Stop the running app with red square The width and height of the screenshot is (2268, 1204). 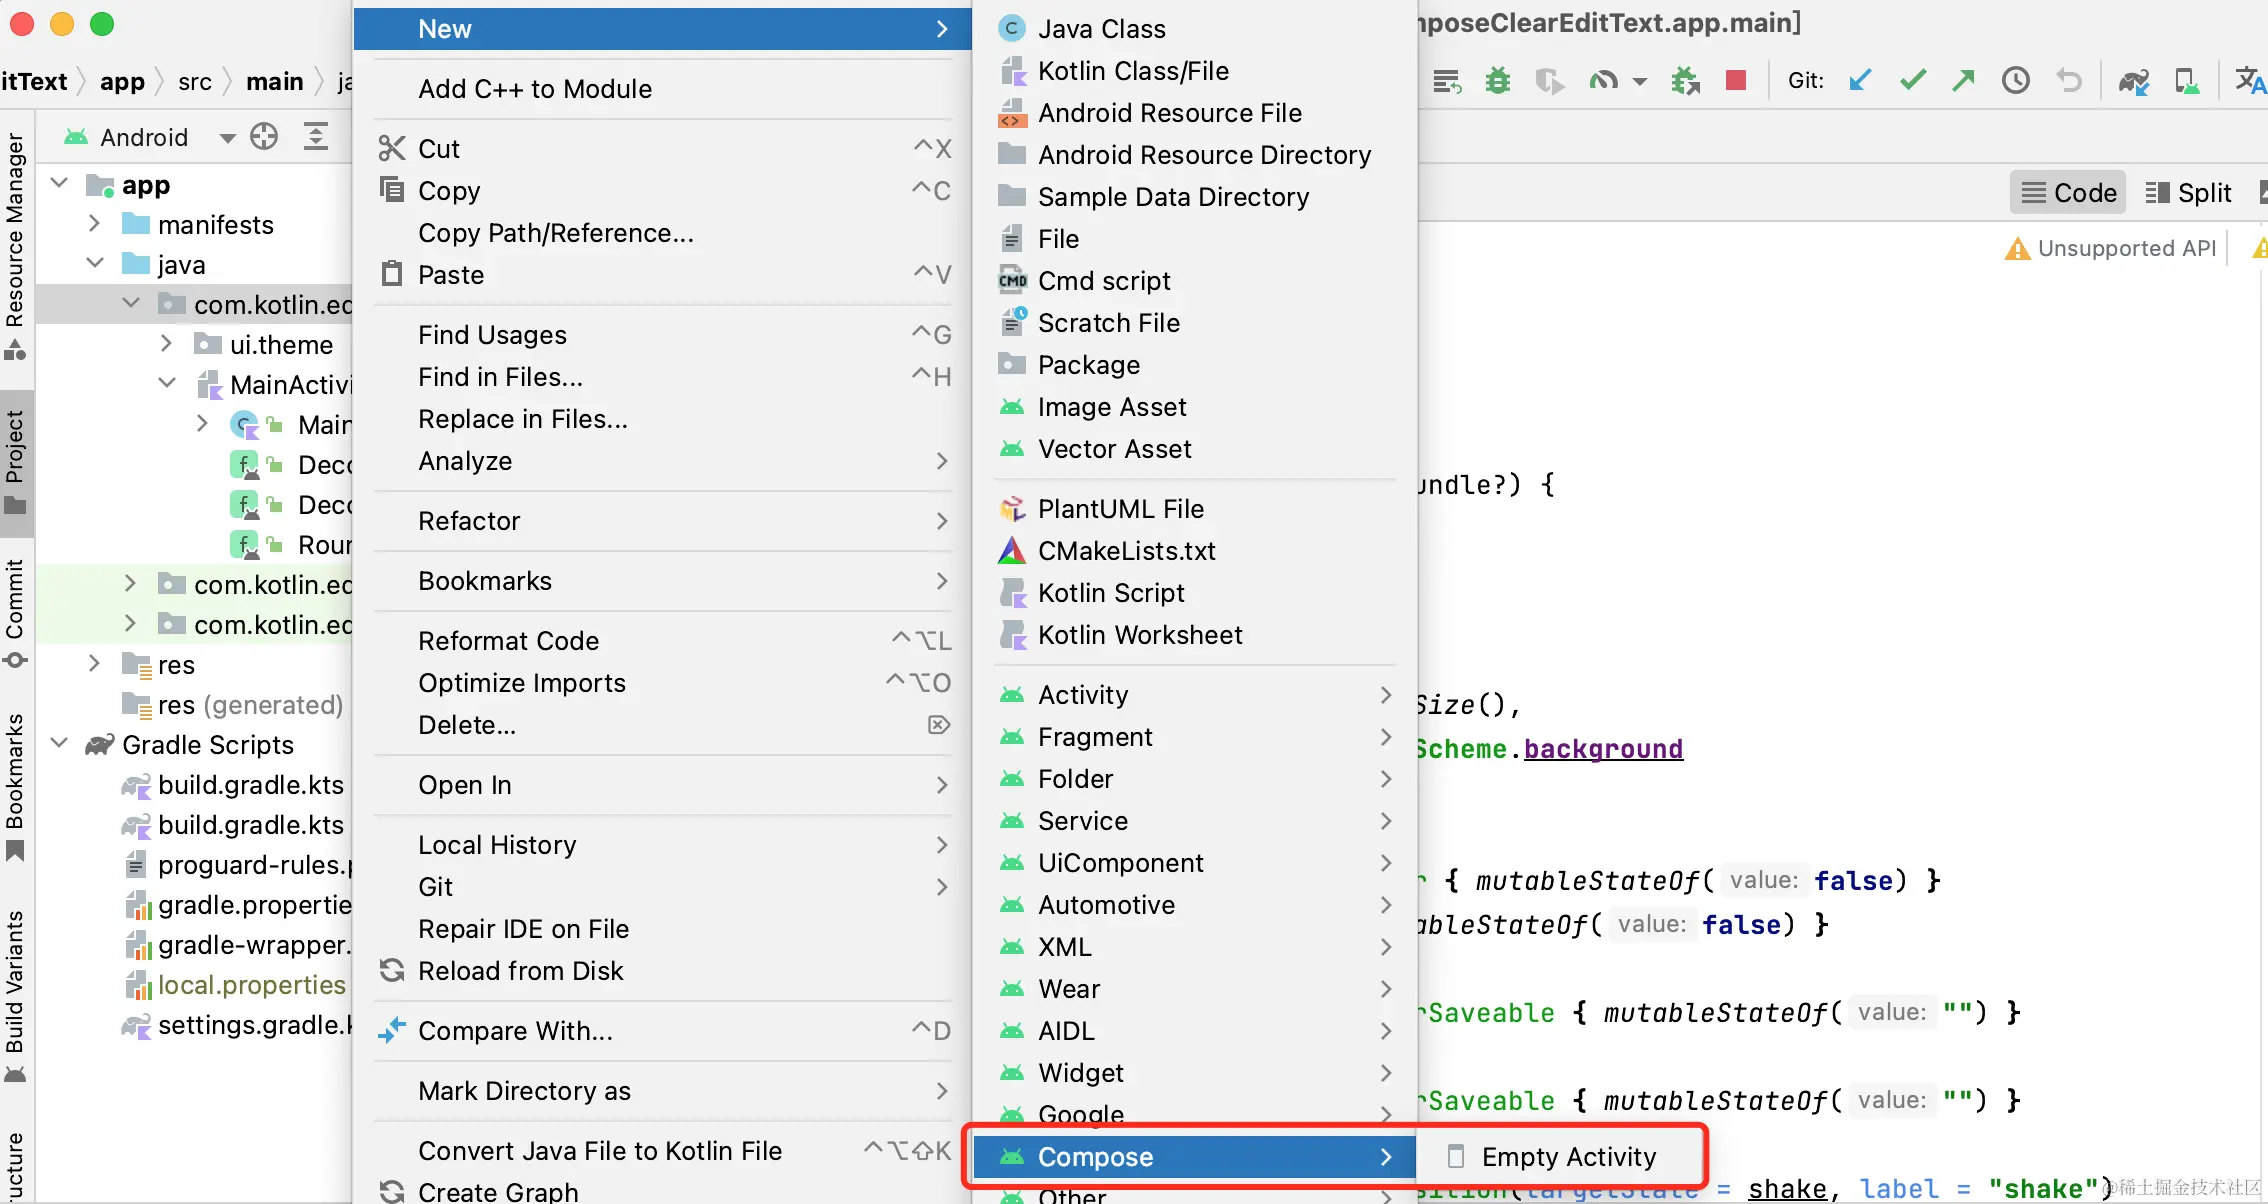(x=1736, y=81)
